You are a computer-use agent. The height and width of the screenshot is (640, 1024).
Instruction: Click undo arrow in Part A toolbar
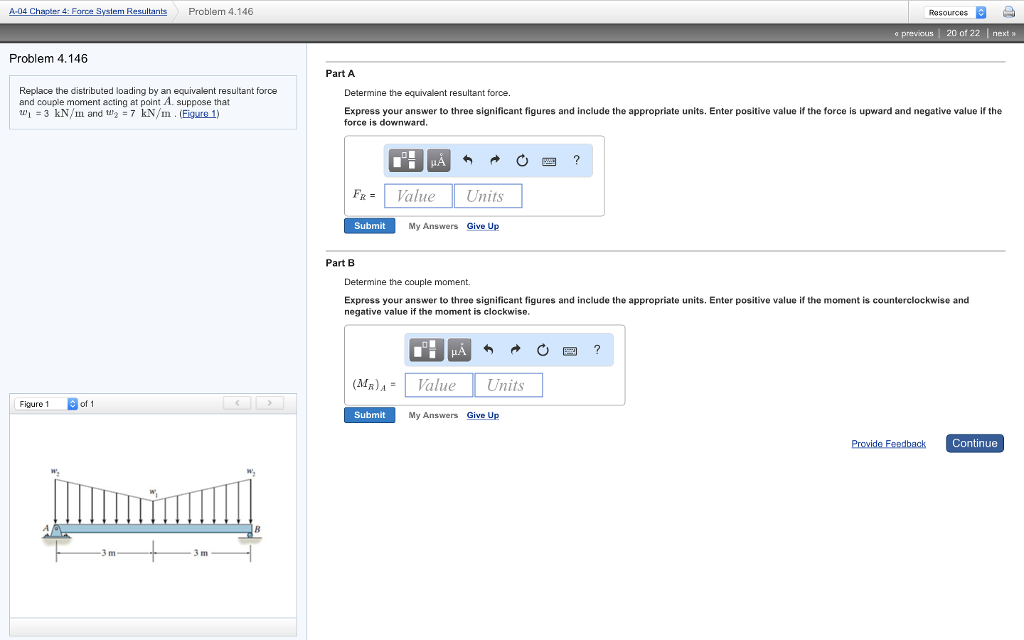468,160
